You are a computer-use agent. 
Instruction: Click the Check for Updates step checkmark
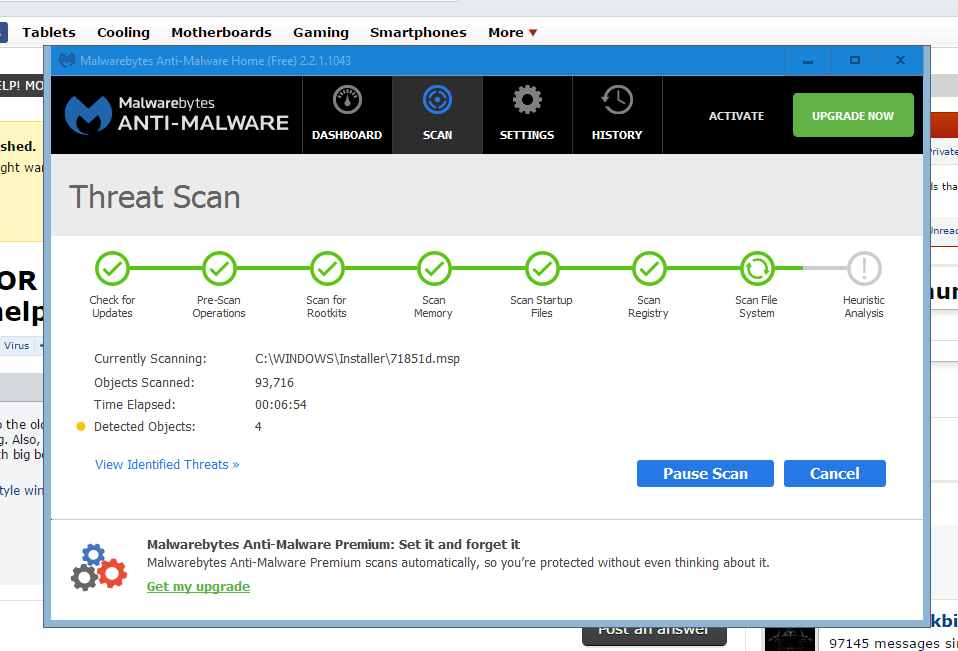click(x=112, y=269)
